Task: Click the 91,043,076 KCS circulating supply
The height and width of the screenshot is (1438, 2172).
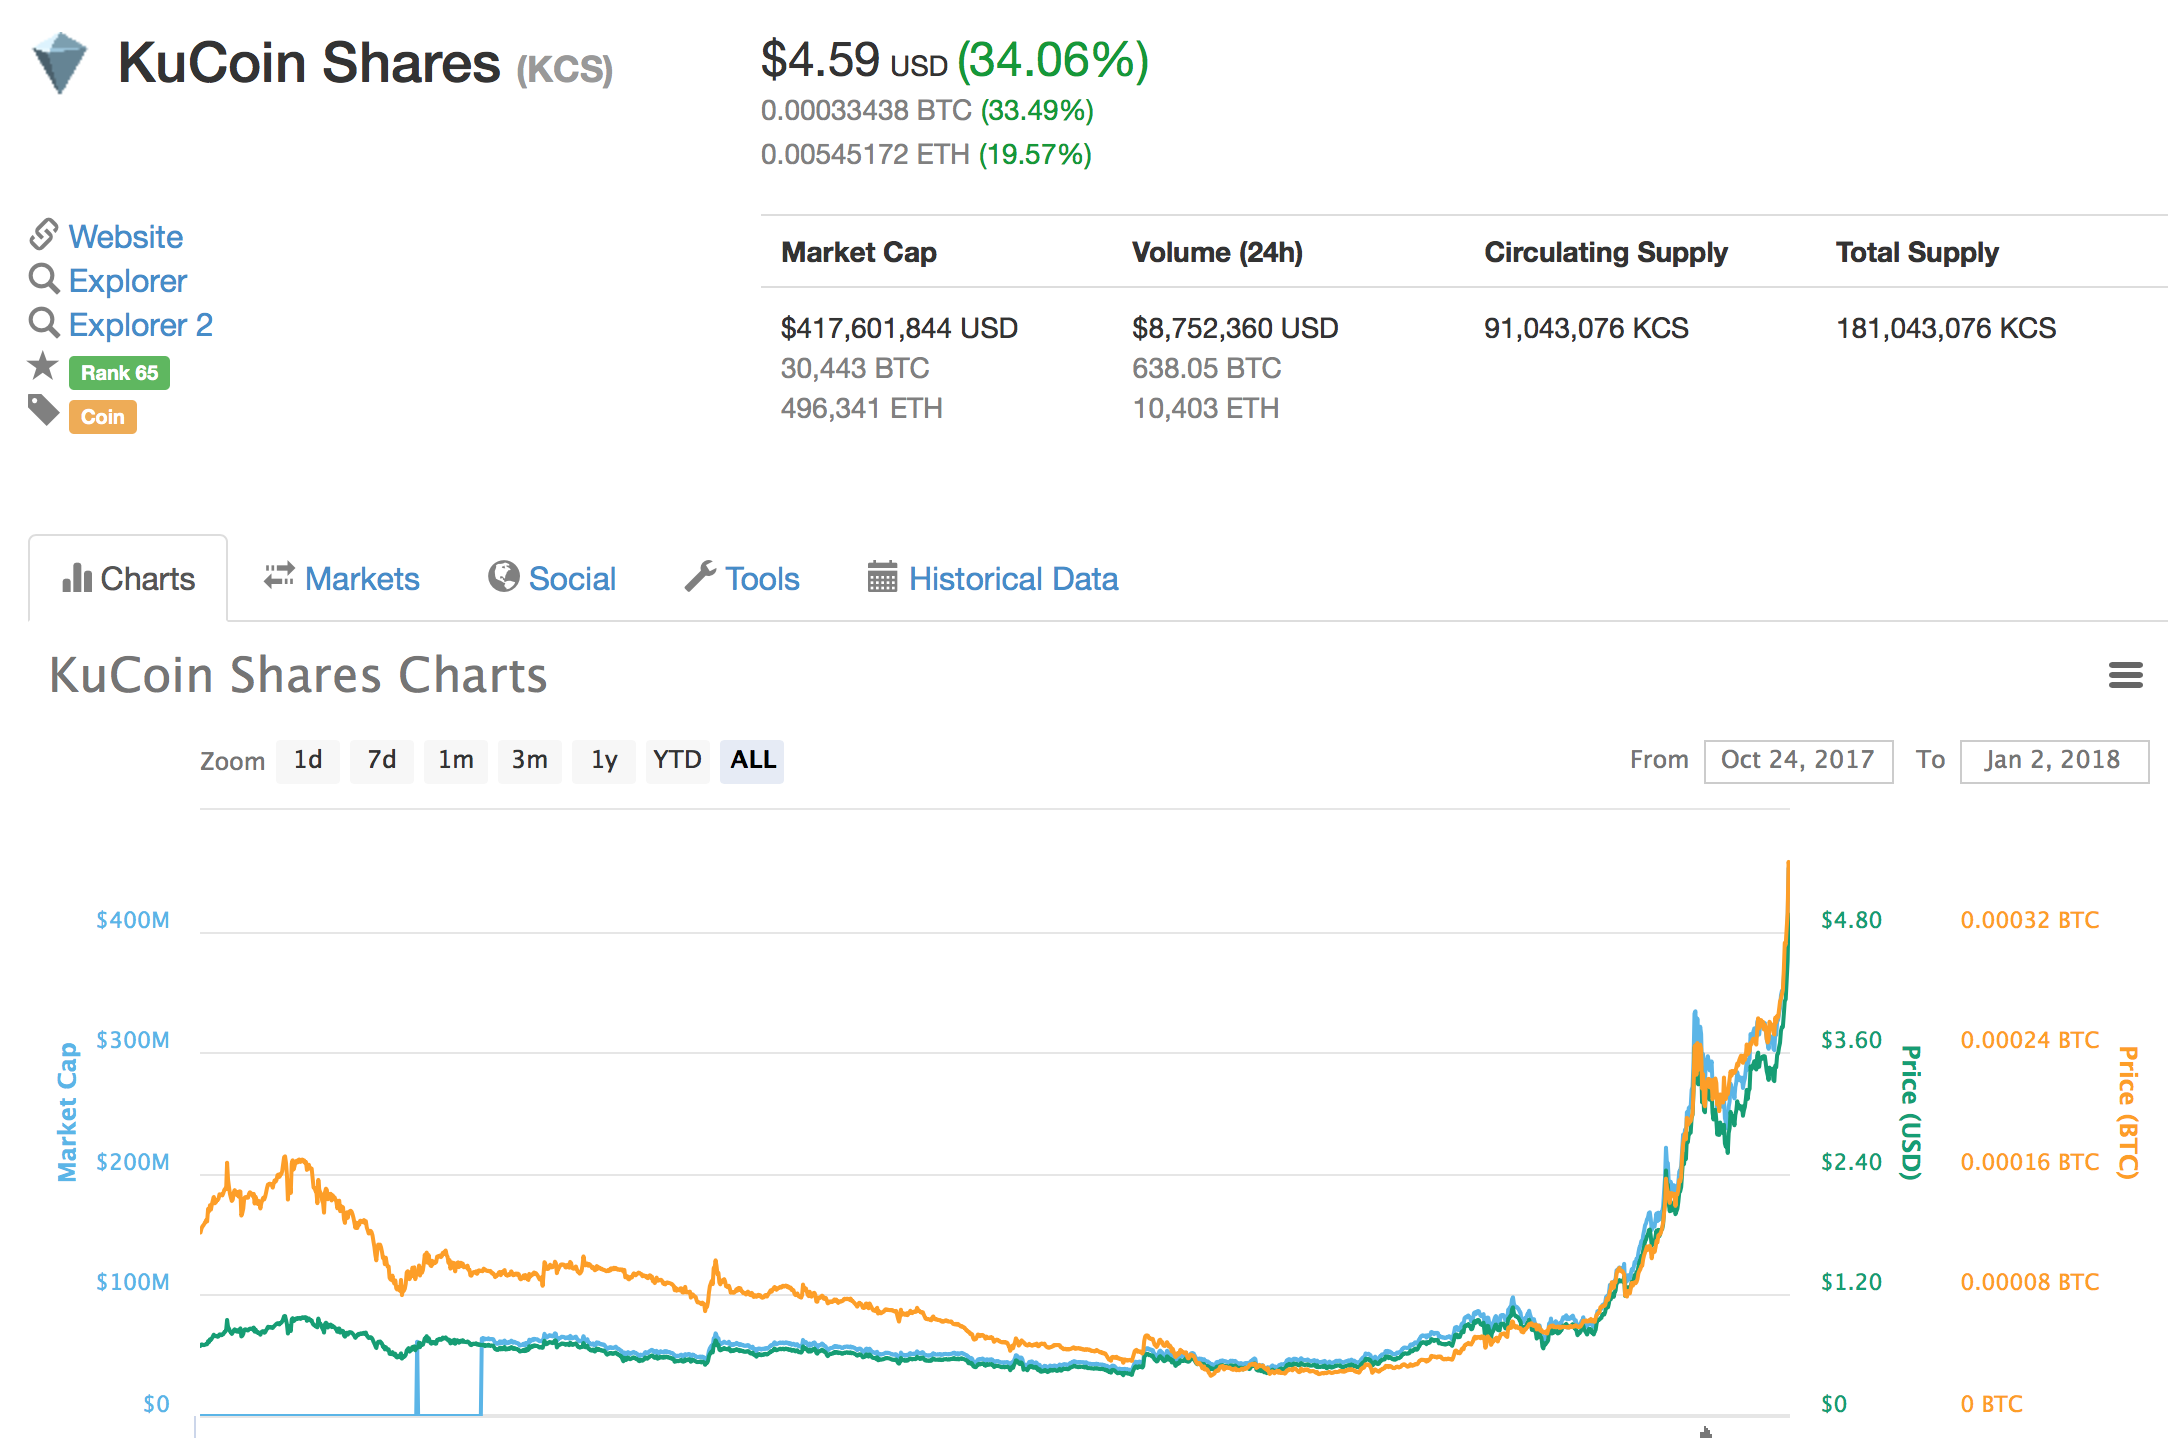Action: pos(1586,328)
